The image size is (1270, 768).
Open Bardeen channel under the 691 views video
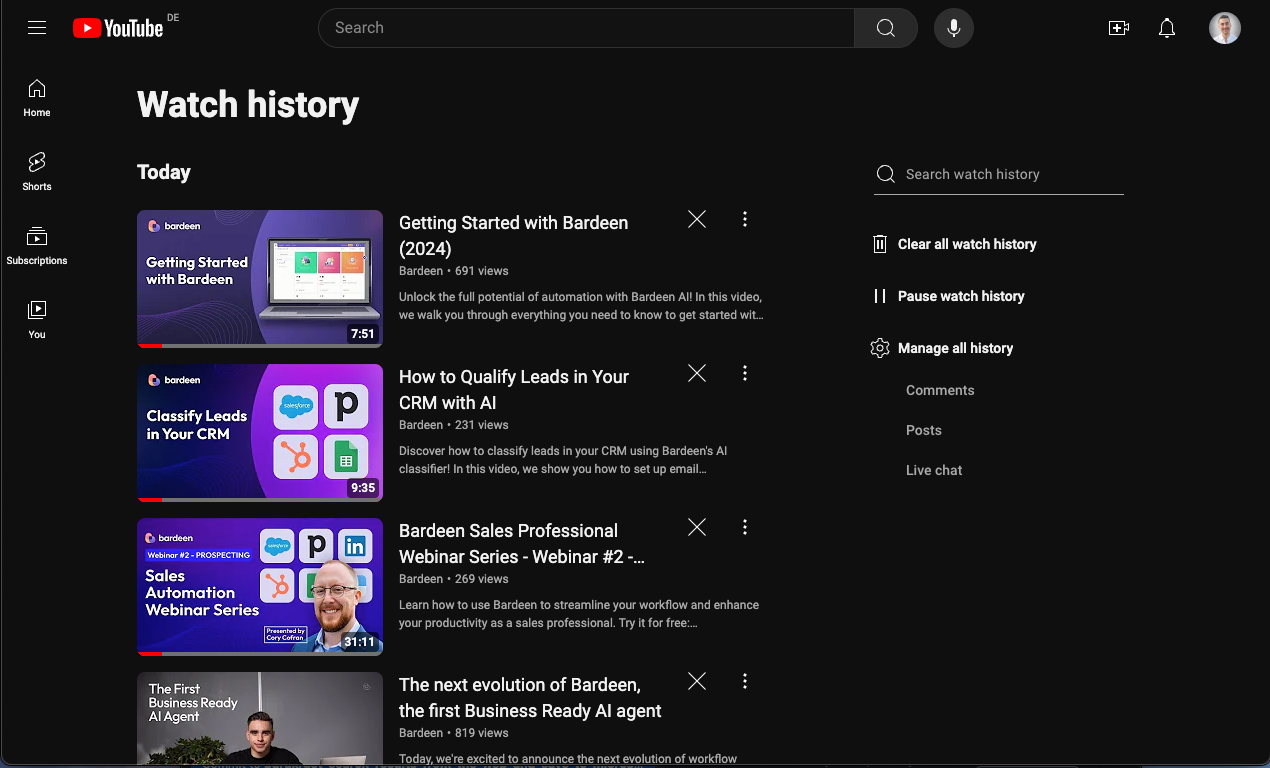click(x=420, y=271)
